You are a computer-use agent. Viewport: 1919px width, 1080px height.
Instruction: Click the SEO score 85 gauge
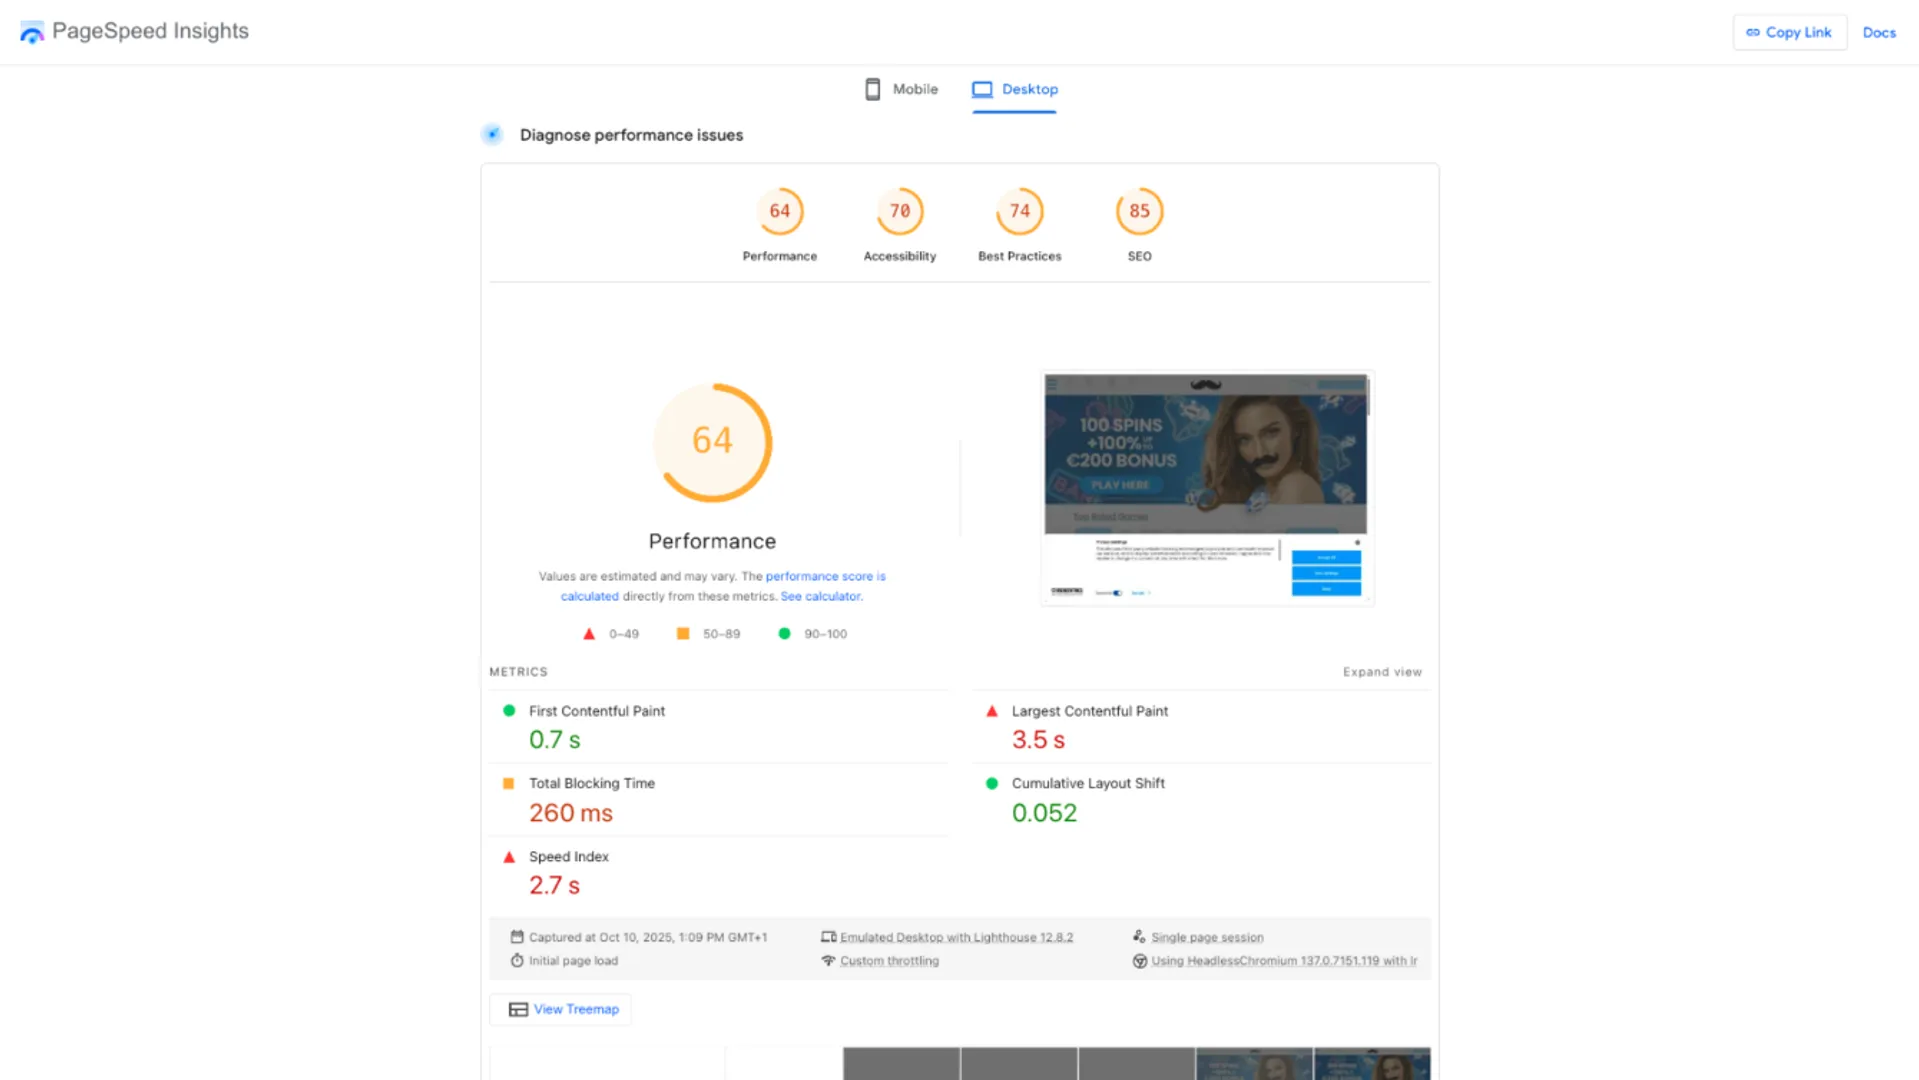[x=1139, y=211]
